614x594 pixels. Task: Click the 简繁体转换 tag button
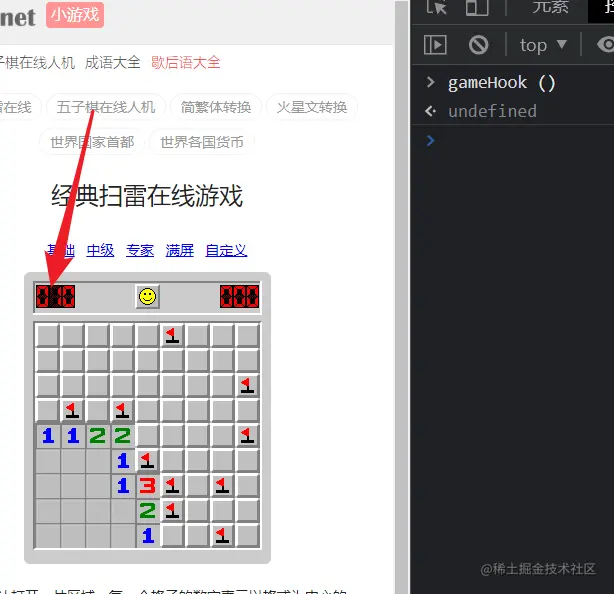216,107
